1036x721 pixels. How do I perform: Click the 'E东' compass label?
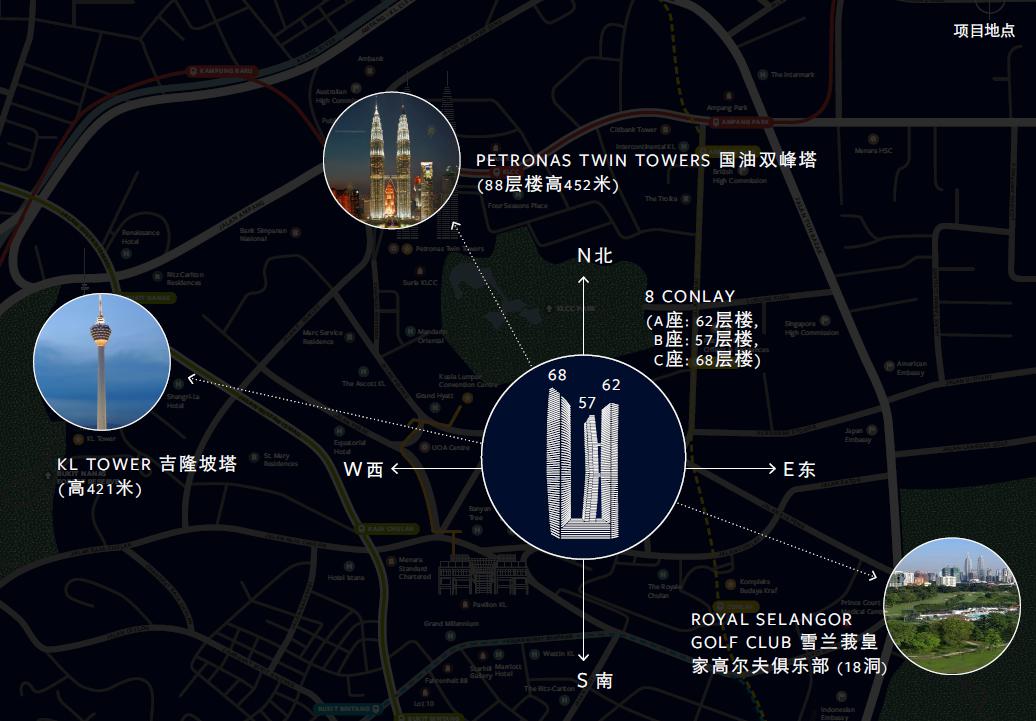pyautogui.click(x=799, y=469)
